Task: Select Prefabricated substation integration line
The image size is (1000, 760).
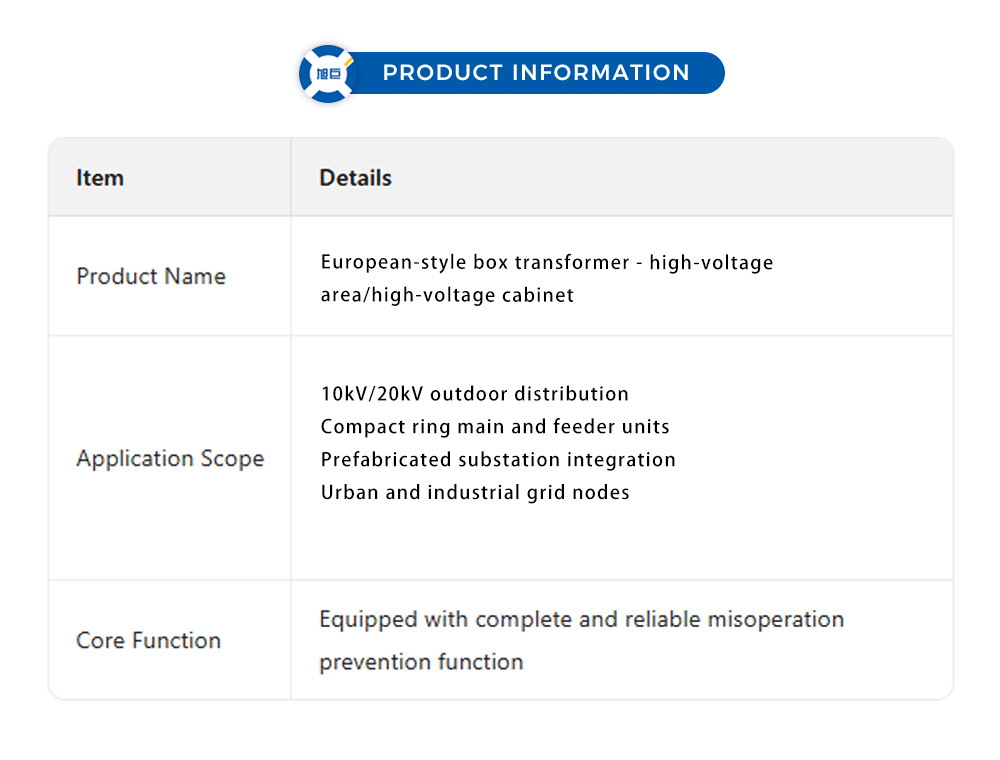Action: click(x=498, y=460)
